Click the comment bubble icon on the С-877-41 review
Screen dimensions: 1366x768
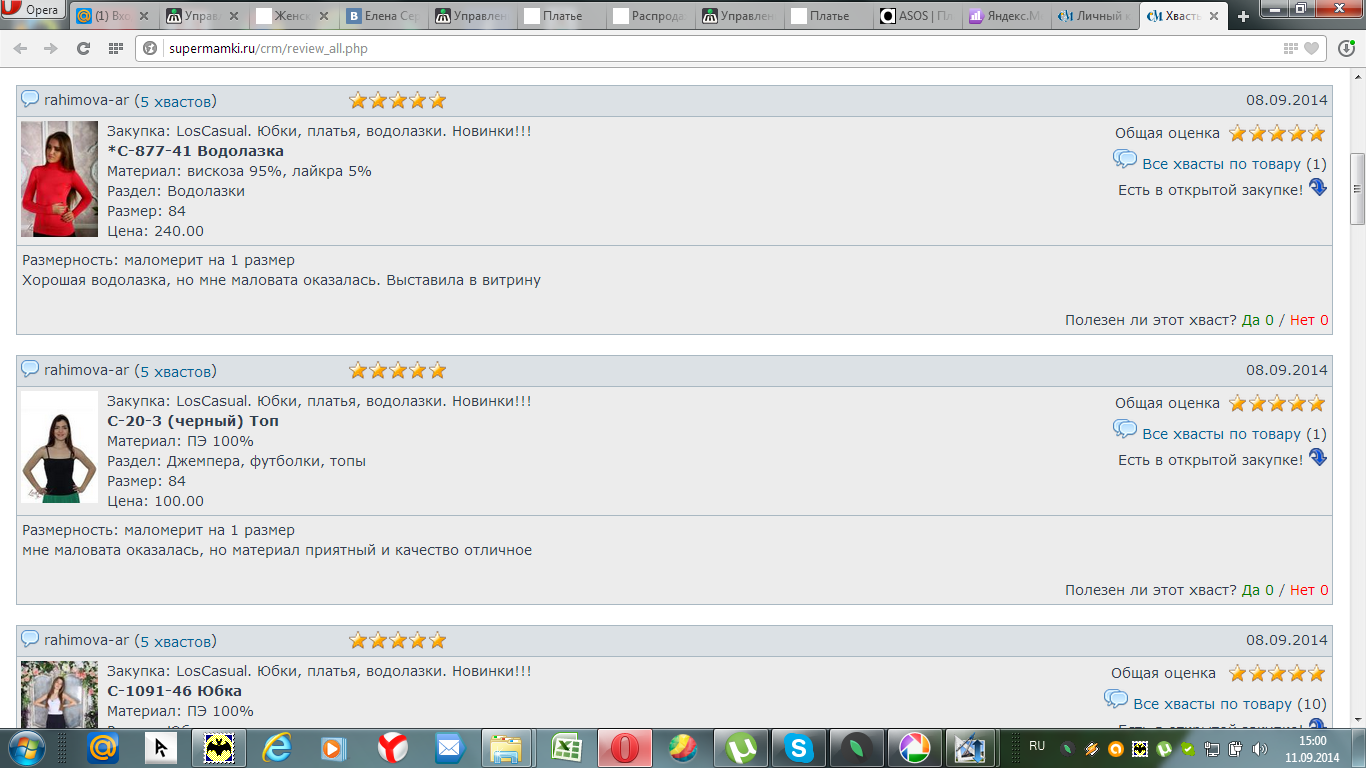coord(30,99)
